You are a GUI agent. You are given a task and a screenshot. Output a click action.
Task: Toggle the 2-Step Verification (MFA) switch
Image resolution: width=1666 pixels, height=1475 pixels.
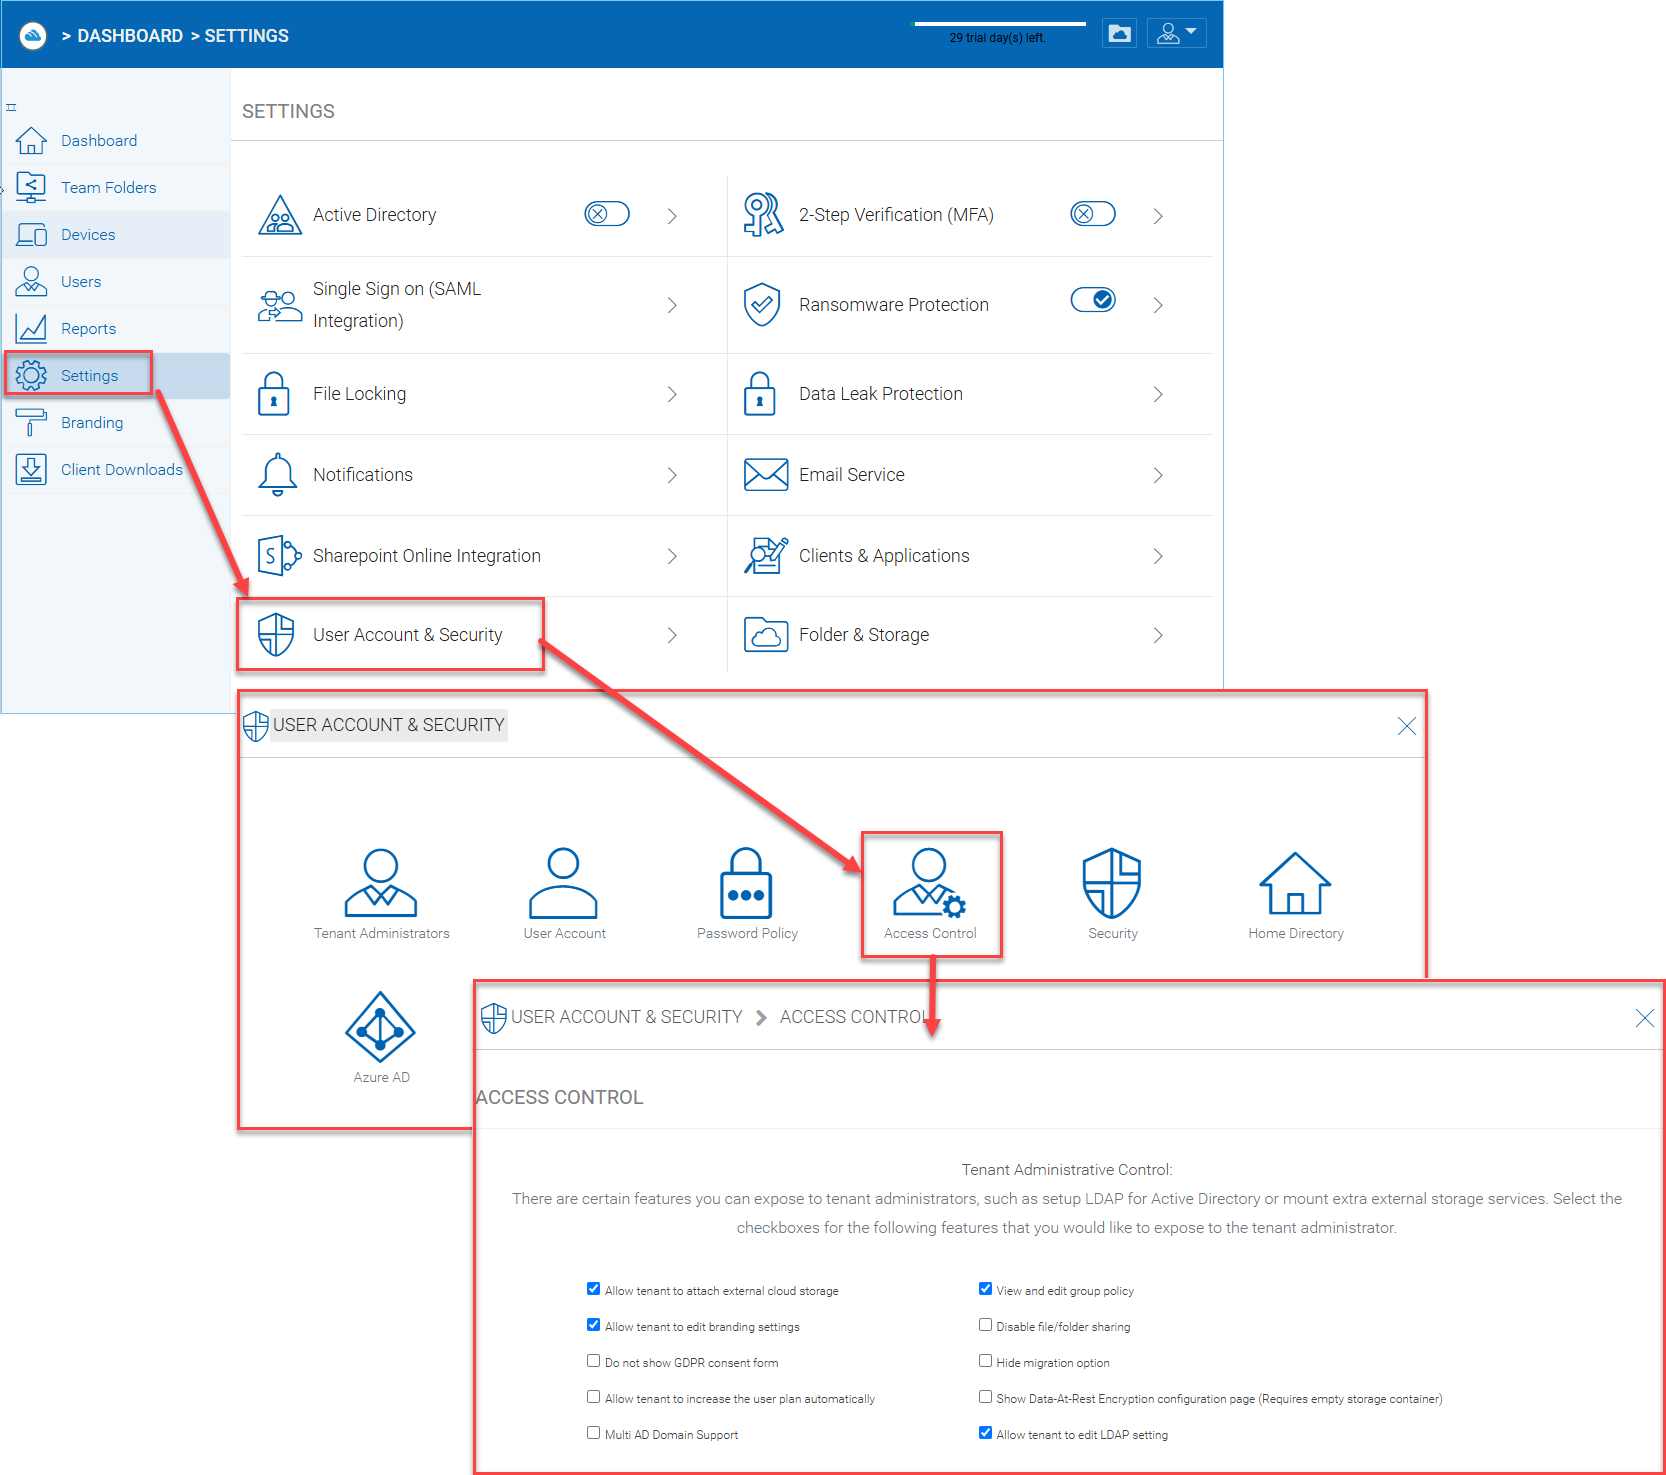click(x=1093, y=214)
